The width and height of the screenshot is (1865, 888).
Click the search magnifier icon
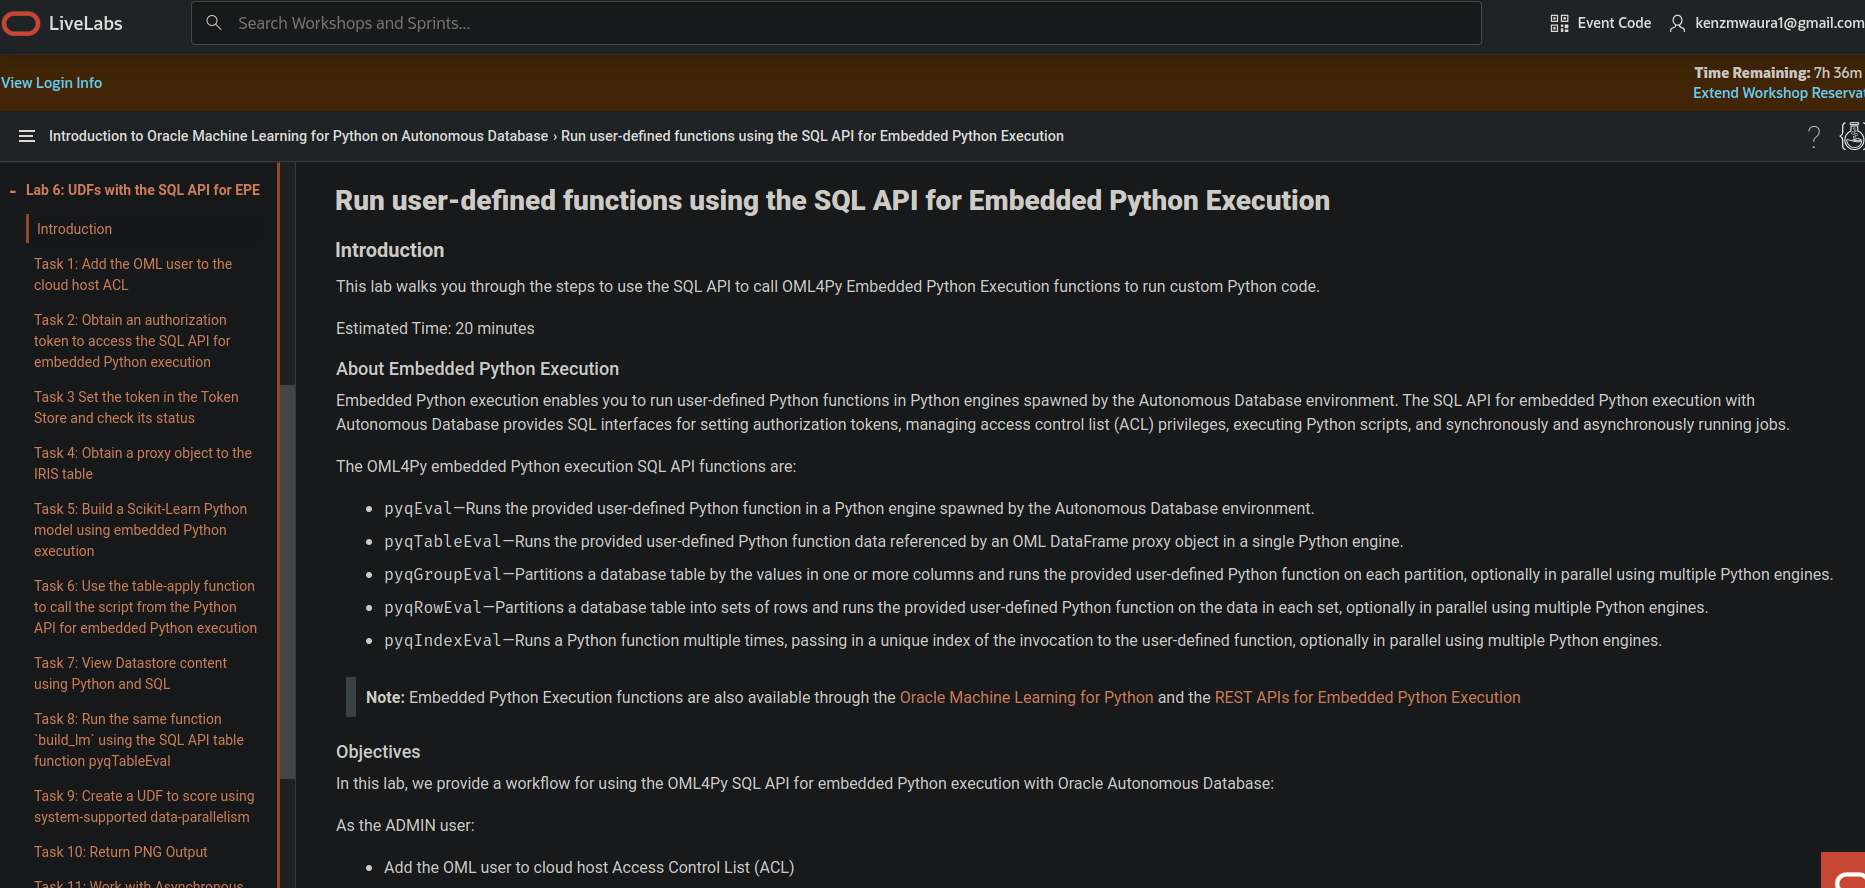(x=213, y=22)
